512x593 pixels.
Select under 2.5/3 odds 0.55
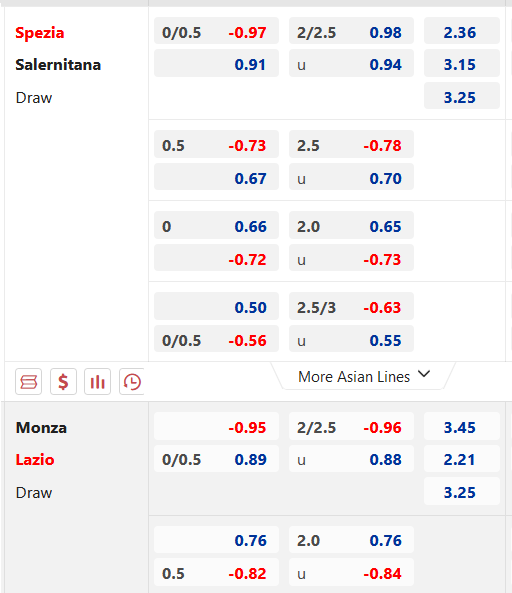point(351,340)
